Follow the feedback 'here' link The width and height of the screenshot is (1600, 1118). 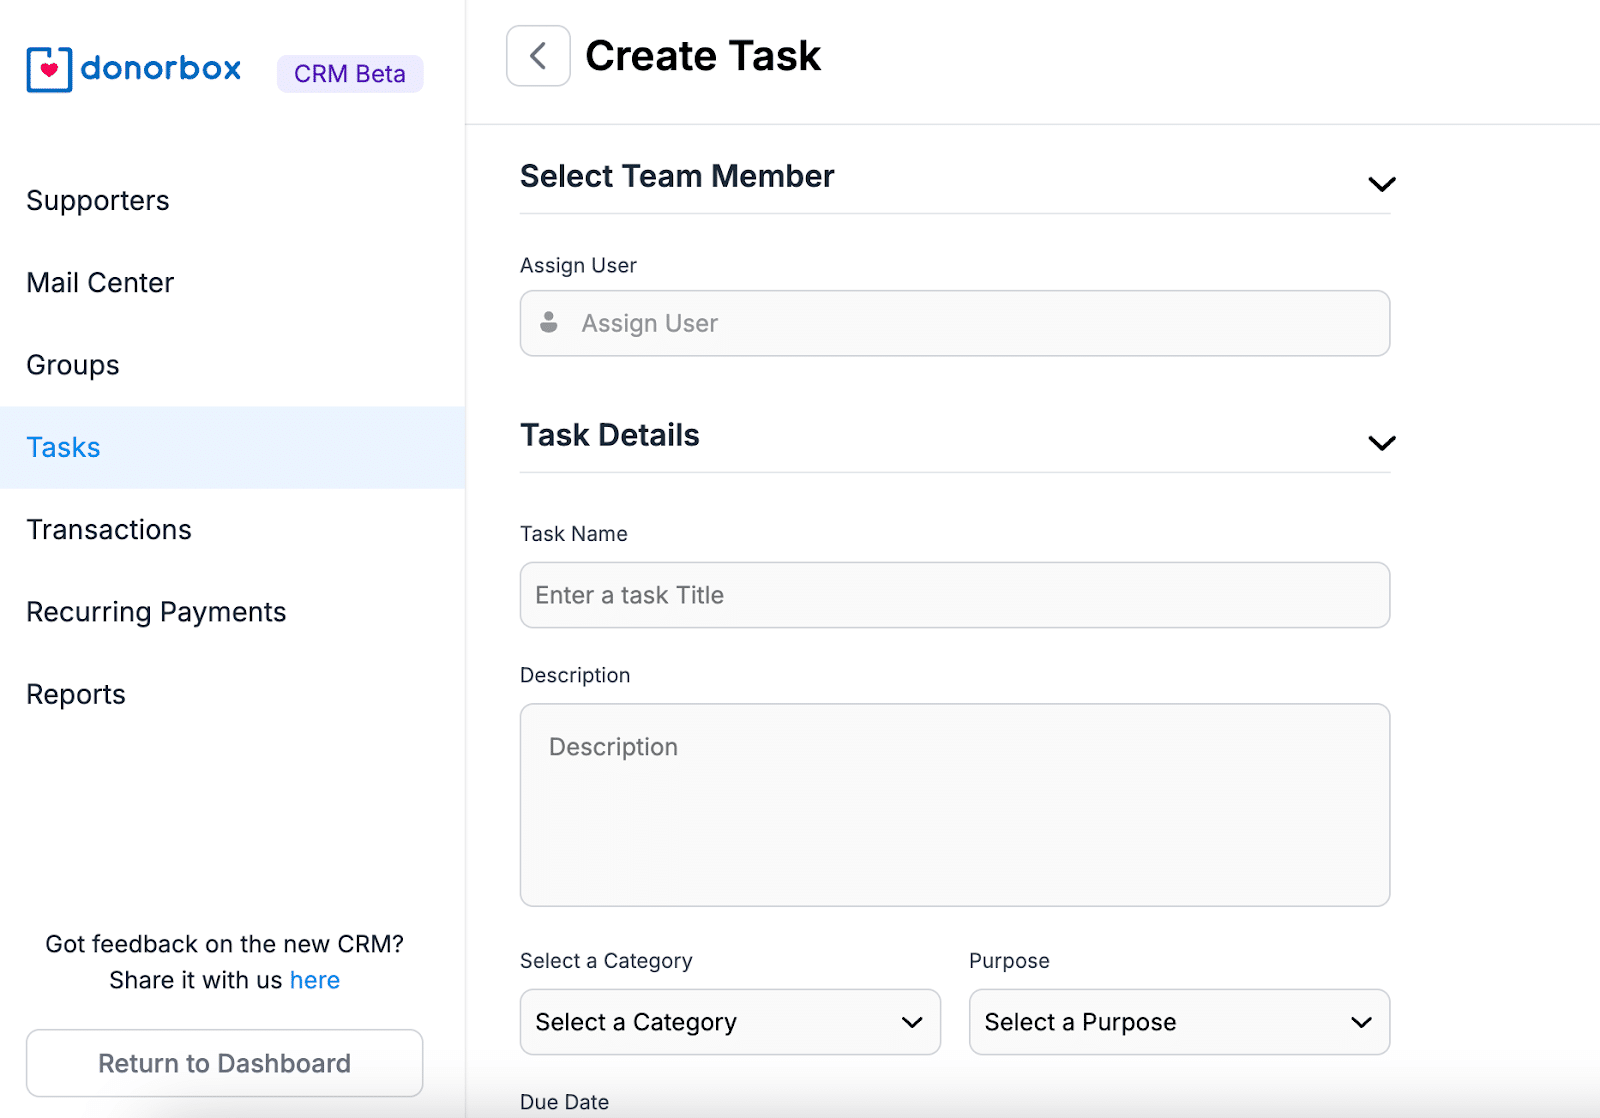(315, 980)
